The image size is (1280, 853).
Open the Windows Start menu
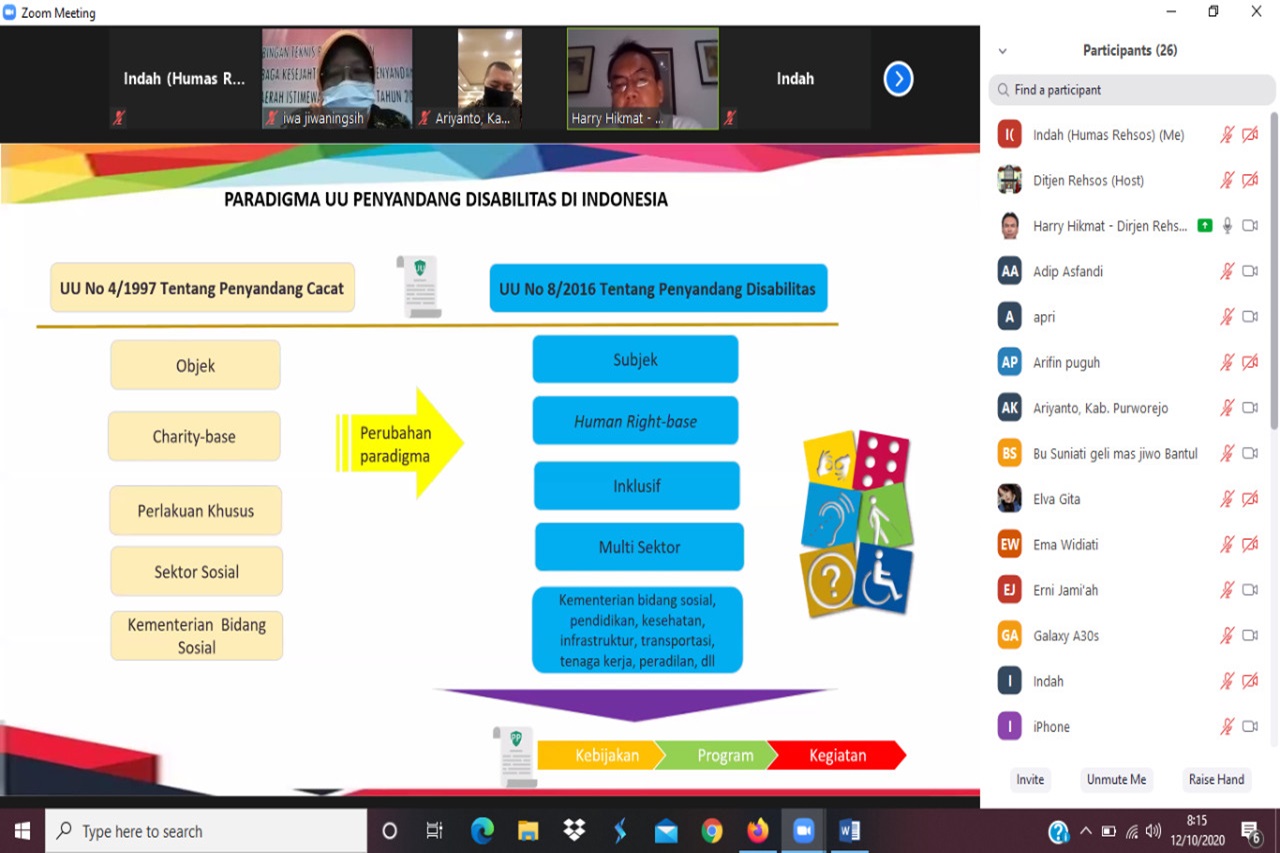(x=22, y=831)
